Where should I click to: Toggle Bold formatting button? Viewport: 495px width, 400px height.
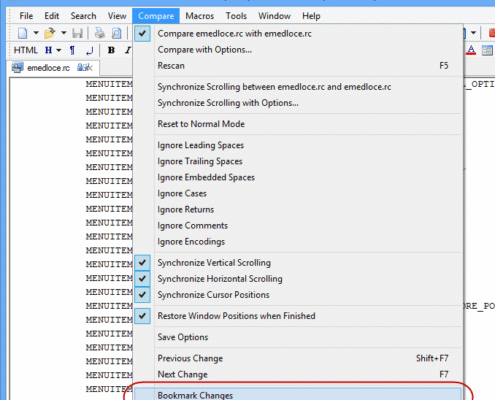(111, 50)
